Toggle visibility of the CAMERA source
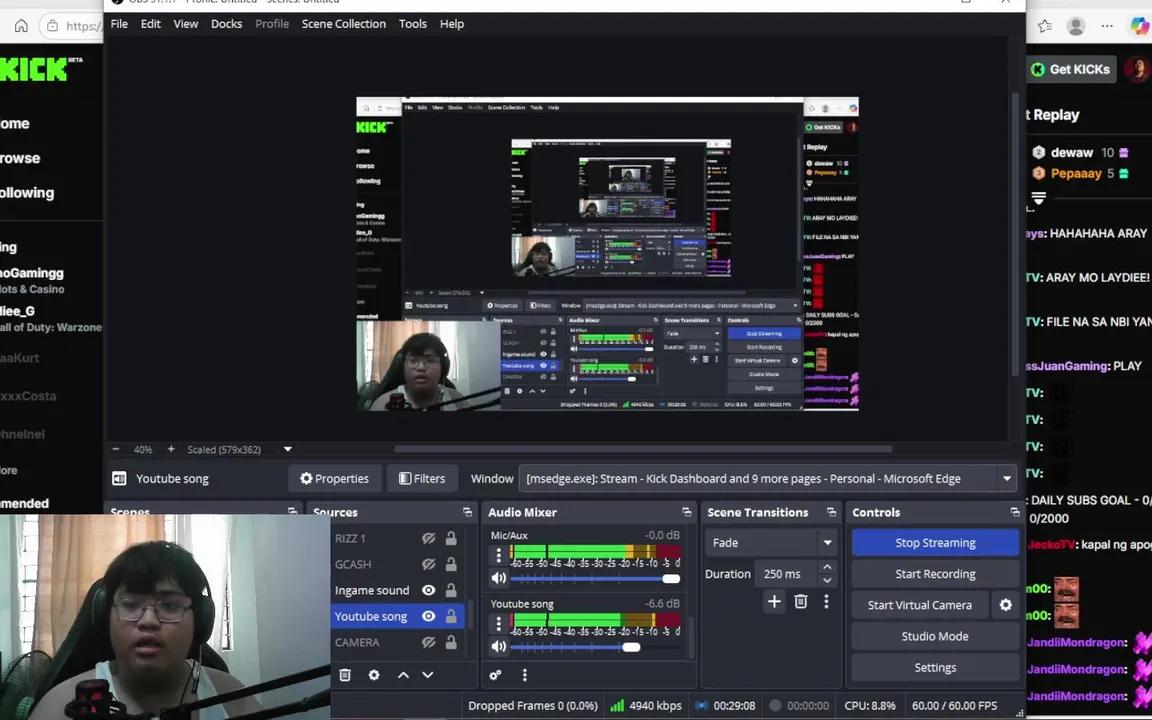The image size is (1152, 720). tap(428, 642)
